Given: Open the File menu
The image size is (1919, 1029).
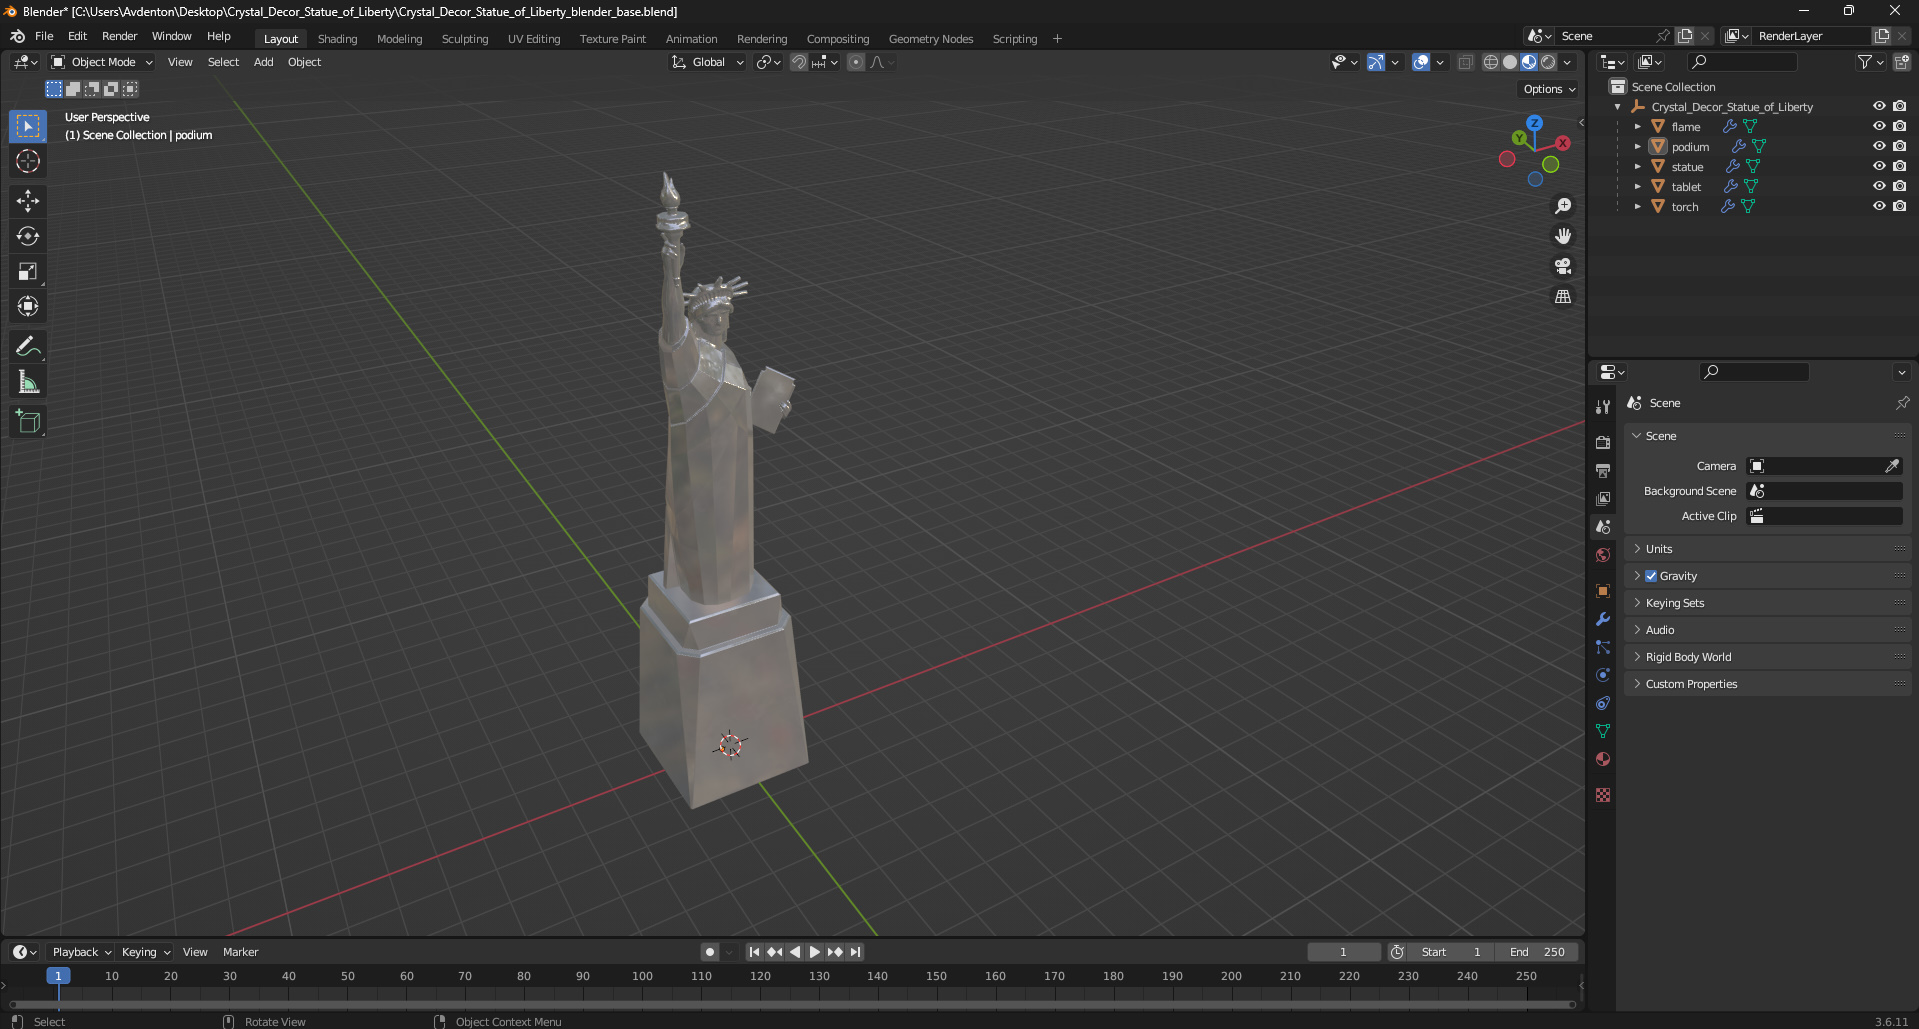Looking at the screenshot, I should point(44,36).
